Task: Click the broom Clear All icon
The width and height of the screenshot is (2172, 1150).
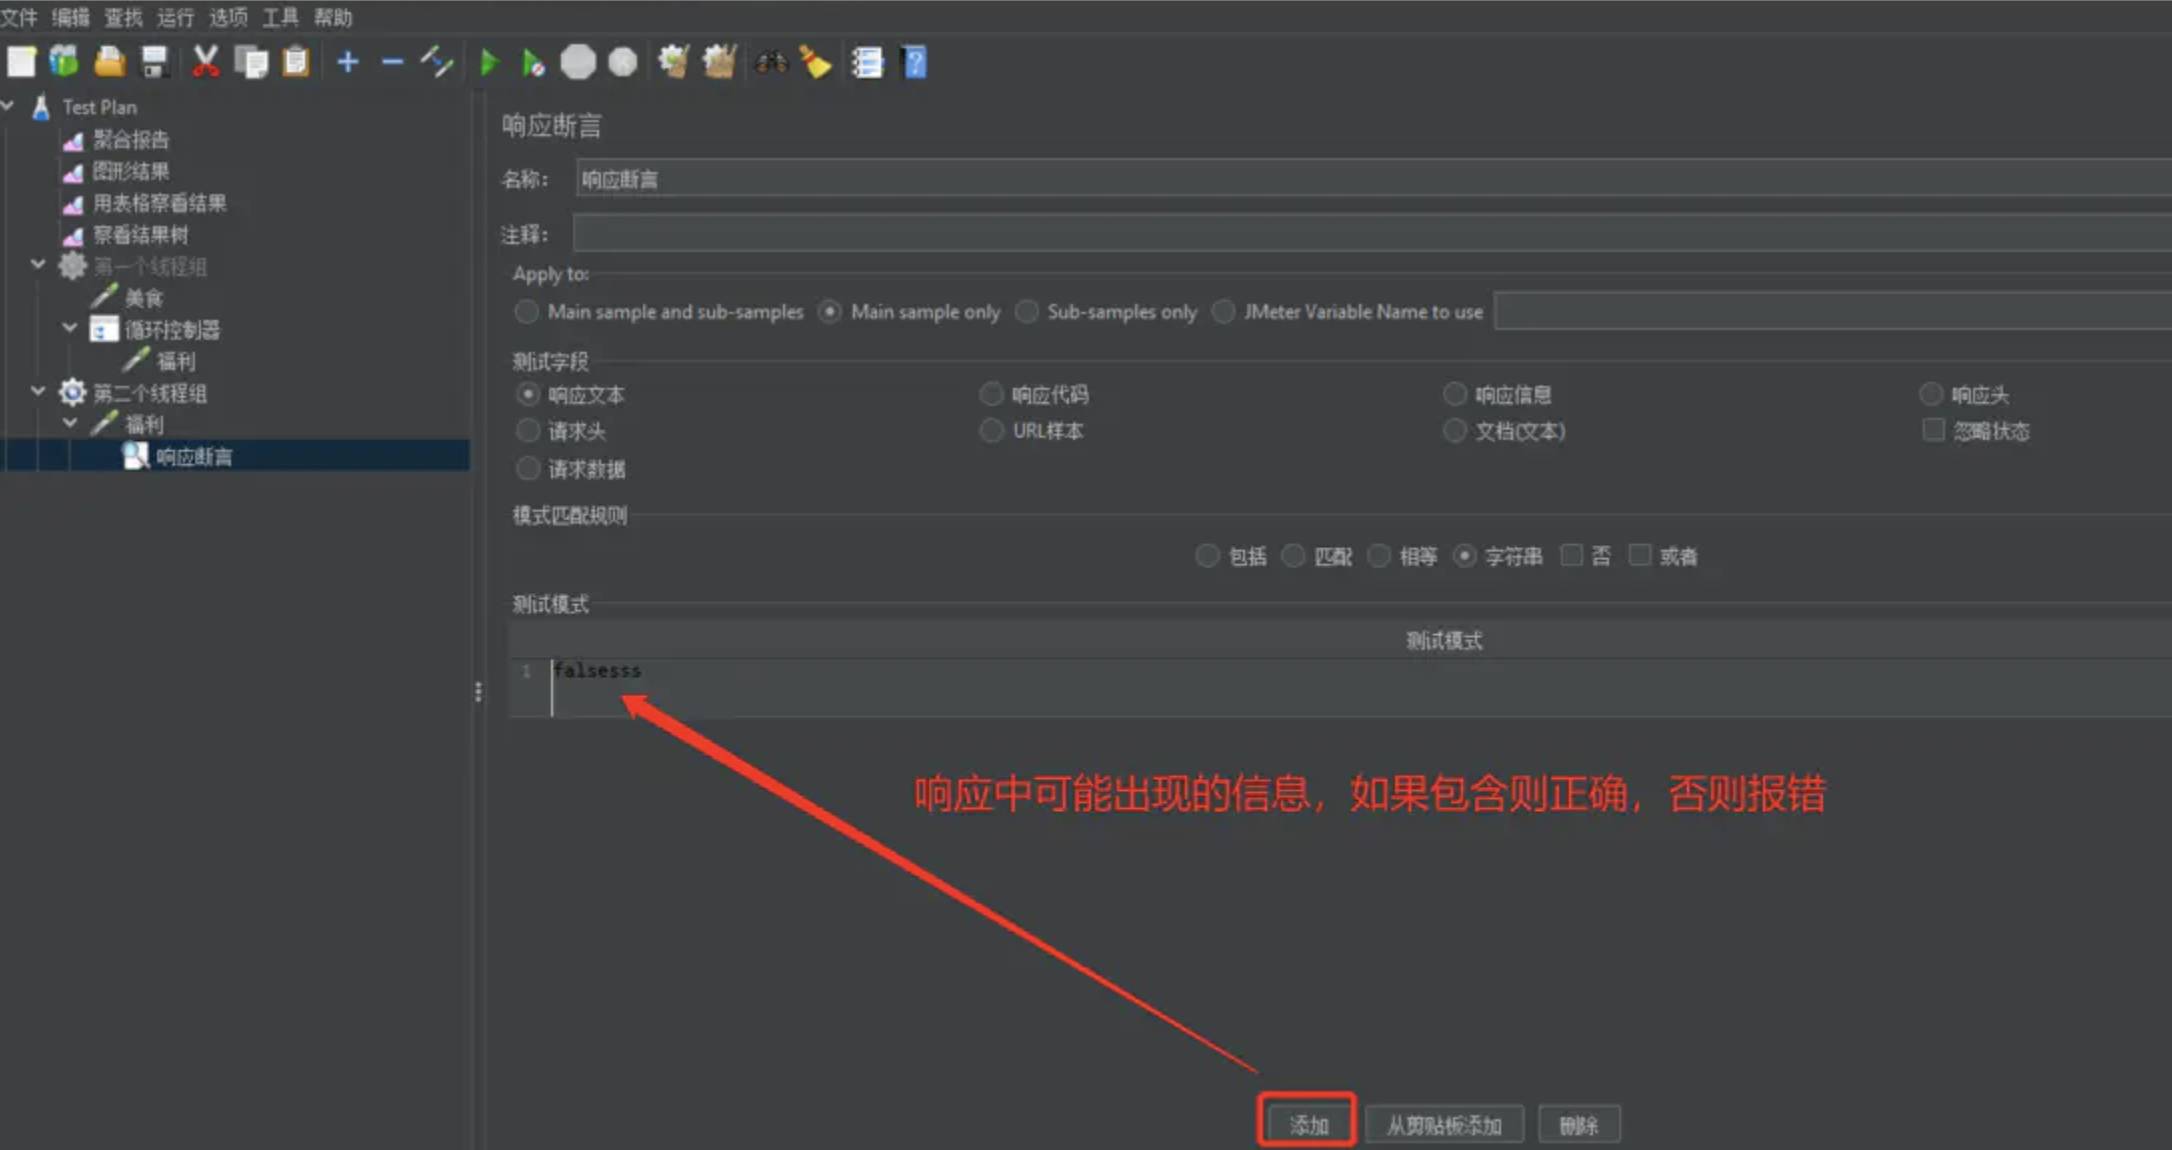Action: click(x=816, y=63)
